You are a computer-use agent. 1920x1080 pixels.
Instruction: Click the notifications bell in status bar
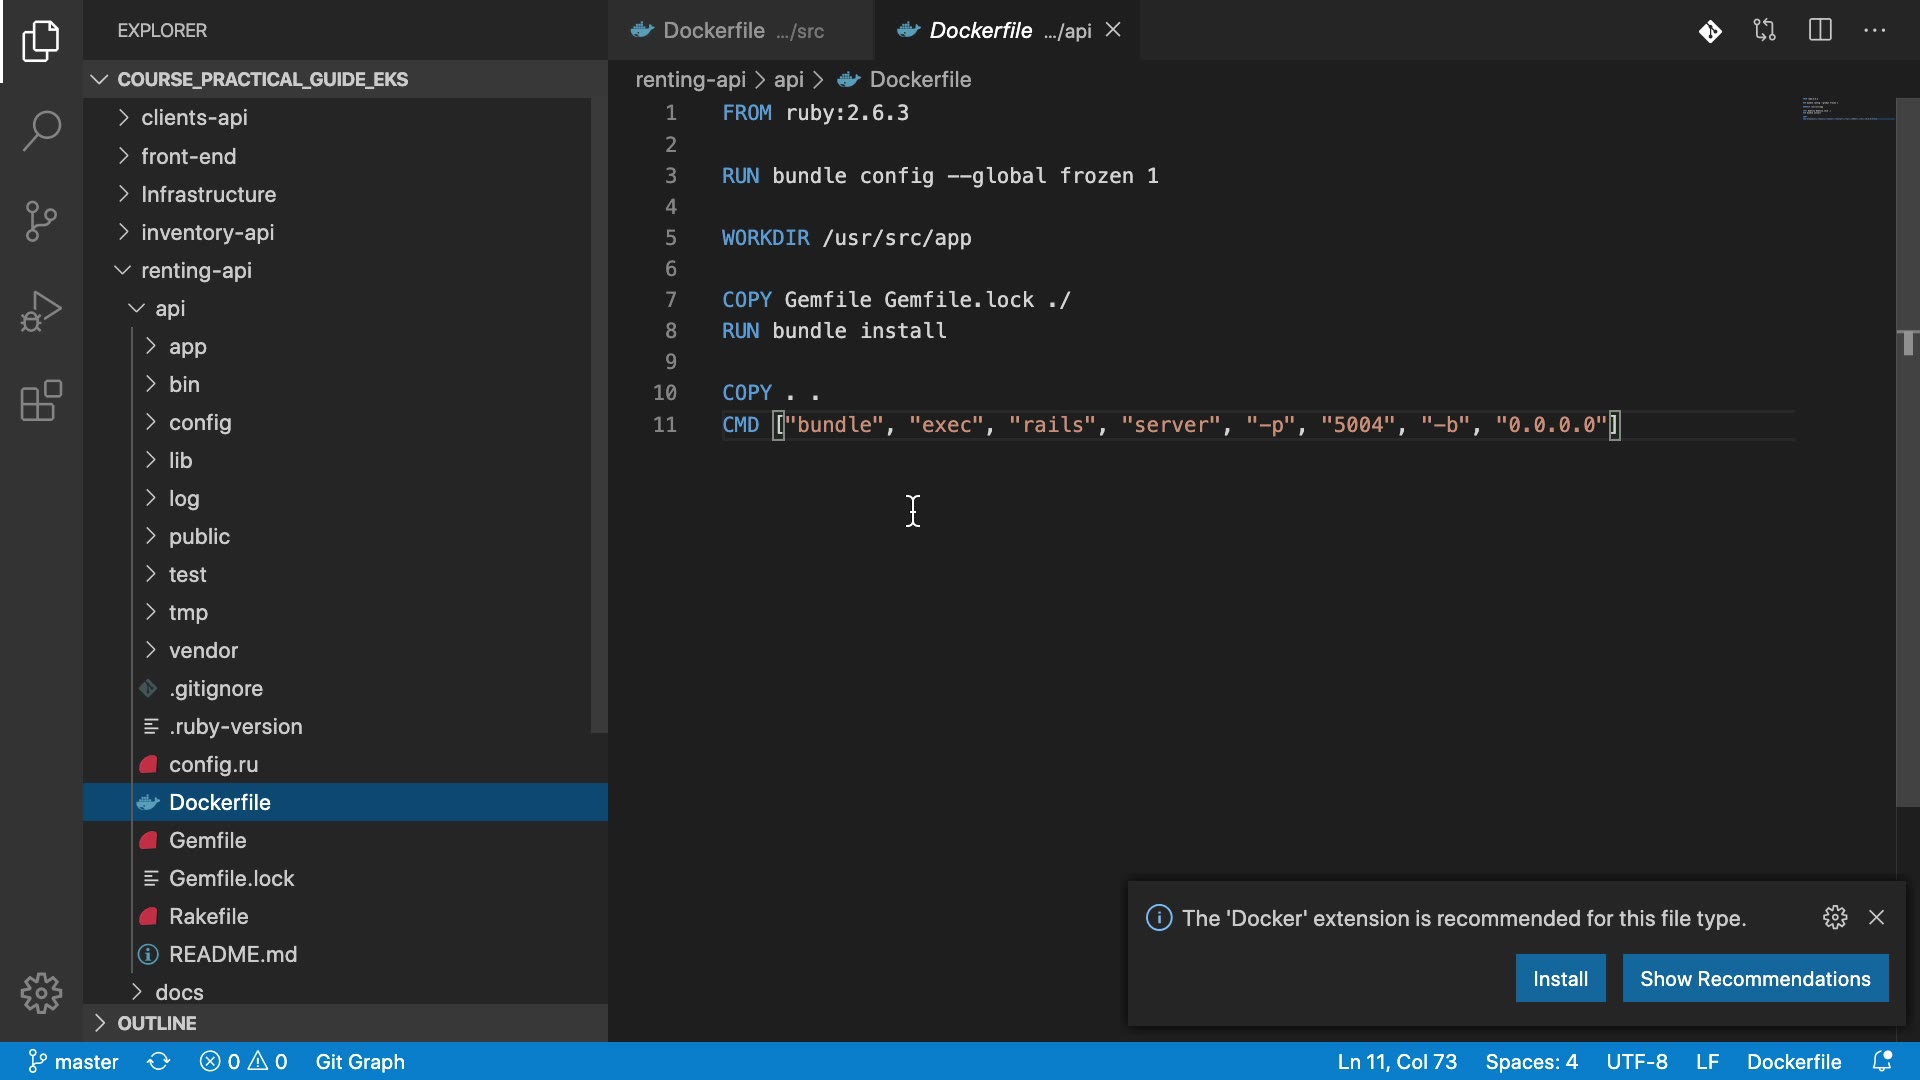pyautogui.click(x=1882, y=1061)
